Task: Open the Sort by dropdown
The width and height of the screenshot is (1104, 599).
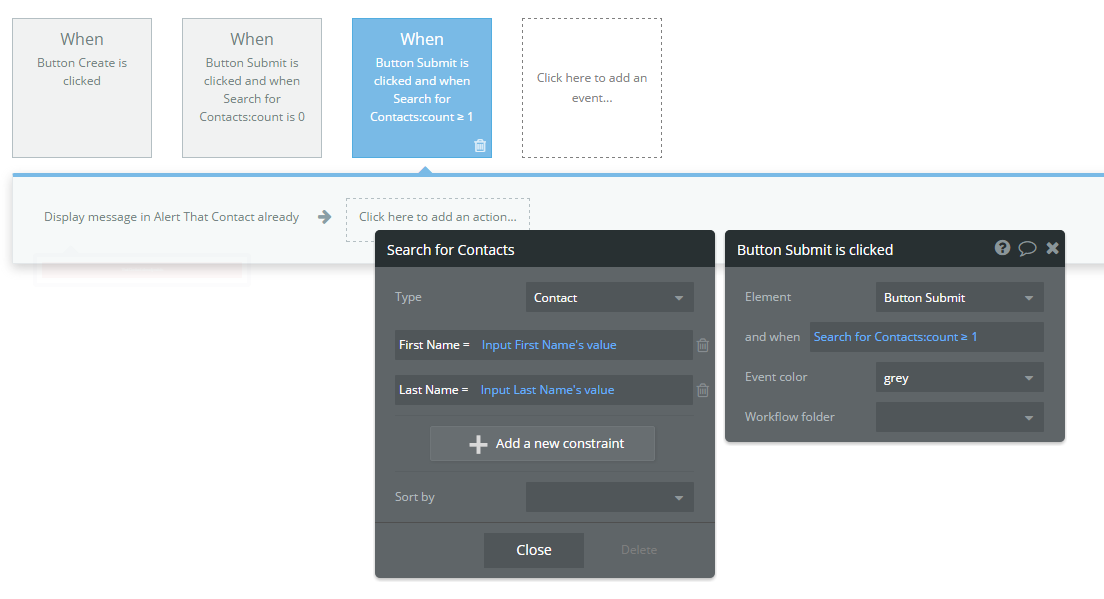Action: pos(610,497)
